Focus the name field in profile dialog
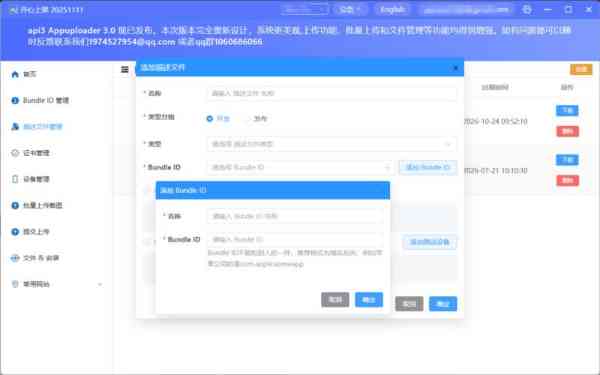 (x=331, y=93)
